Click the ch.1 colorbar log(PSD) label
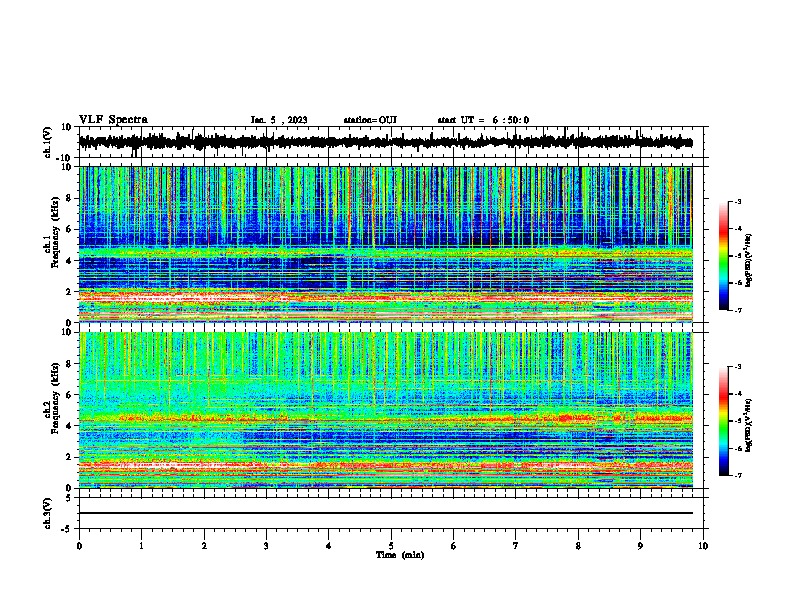 pos(749,260)
